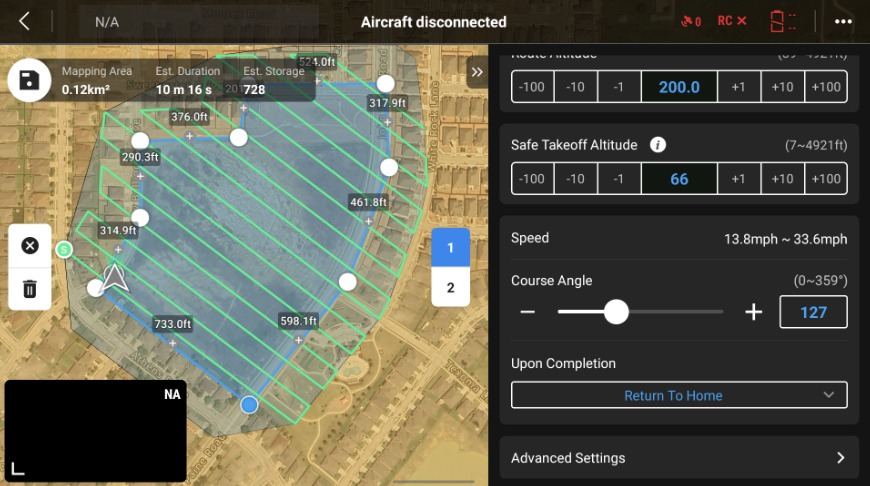
Task: Select the vertex between 290.3ft and 376.0ft edges
Action: pos(140,140)
